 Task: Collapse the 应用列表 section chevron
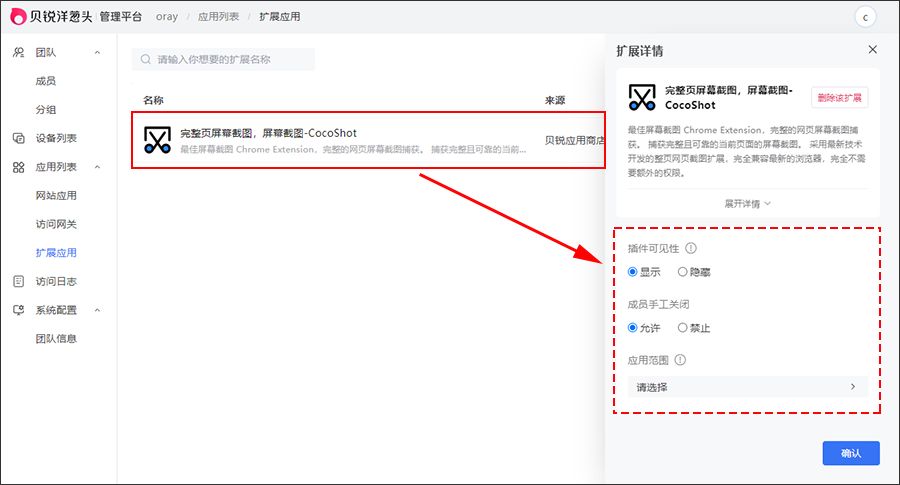98,167
